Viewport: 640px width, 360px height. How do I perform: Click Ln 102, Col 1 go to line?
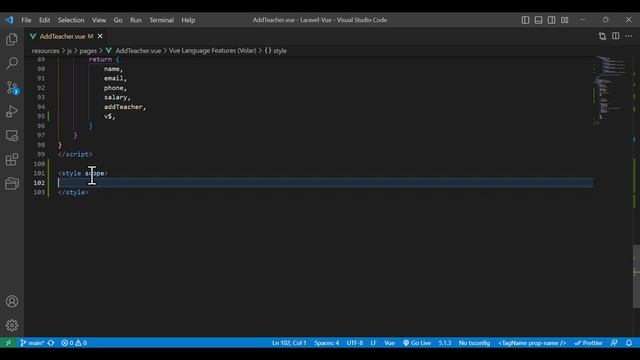pos(289,343)
